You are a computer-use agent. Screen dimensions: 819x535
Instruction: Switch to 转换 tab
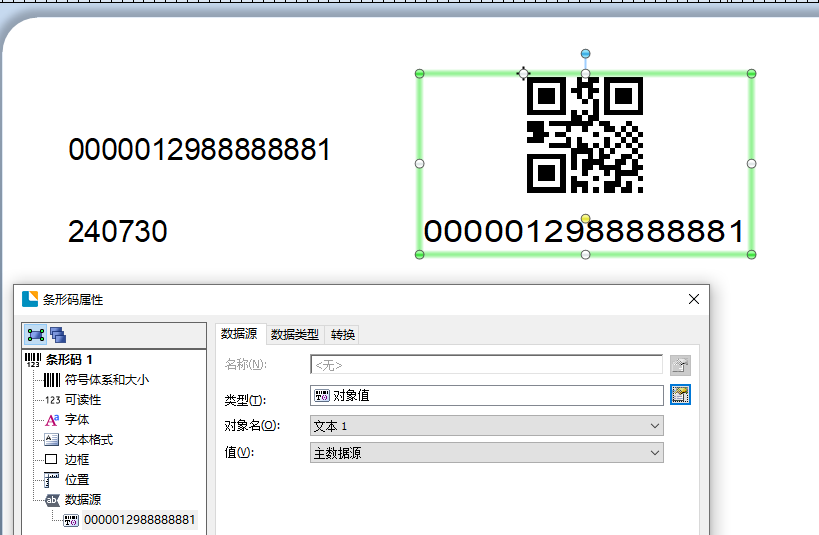[343, 334]
